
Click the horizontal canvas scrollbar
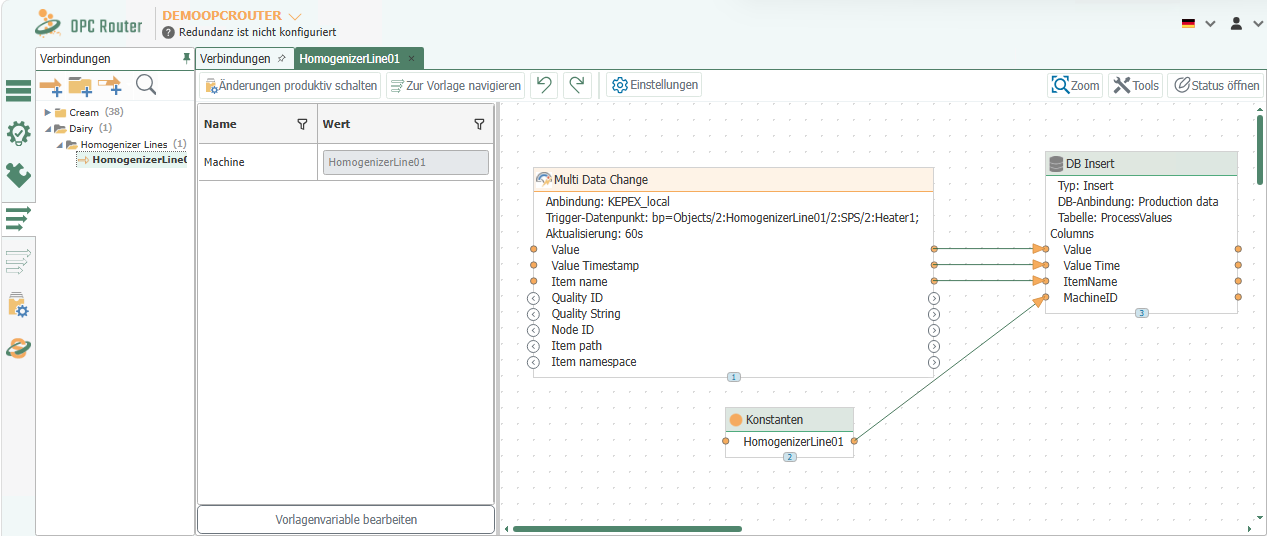(x=627, y=528)
